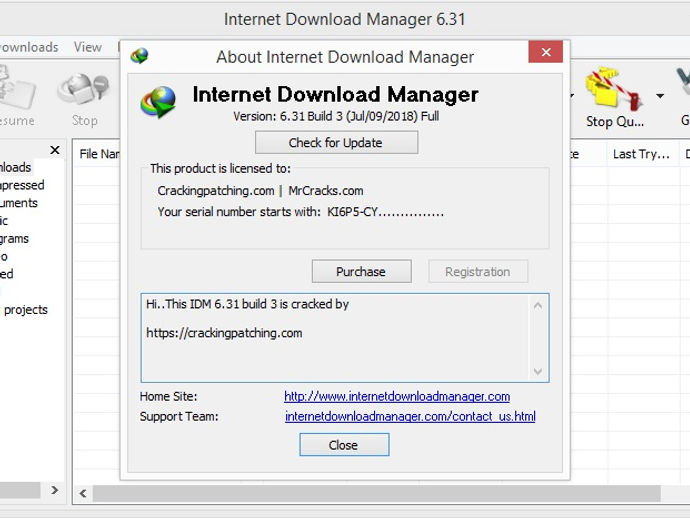Open the Purchase button in About dialog
The height and width of the screenshot is (518, 690).
[361, 272]
